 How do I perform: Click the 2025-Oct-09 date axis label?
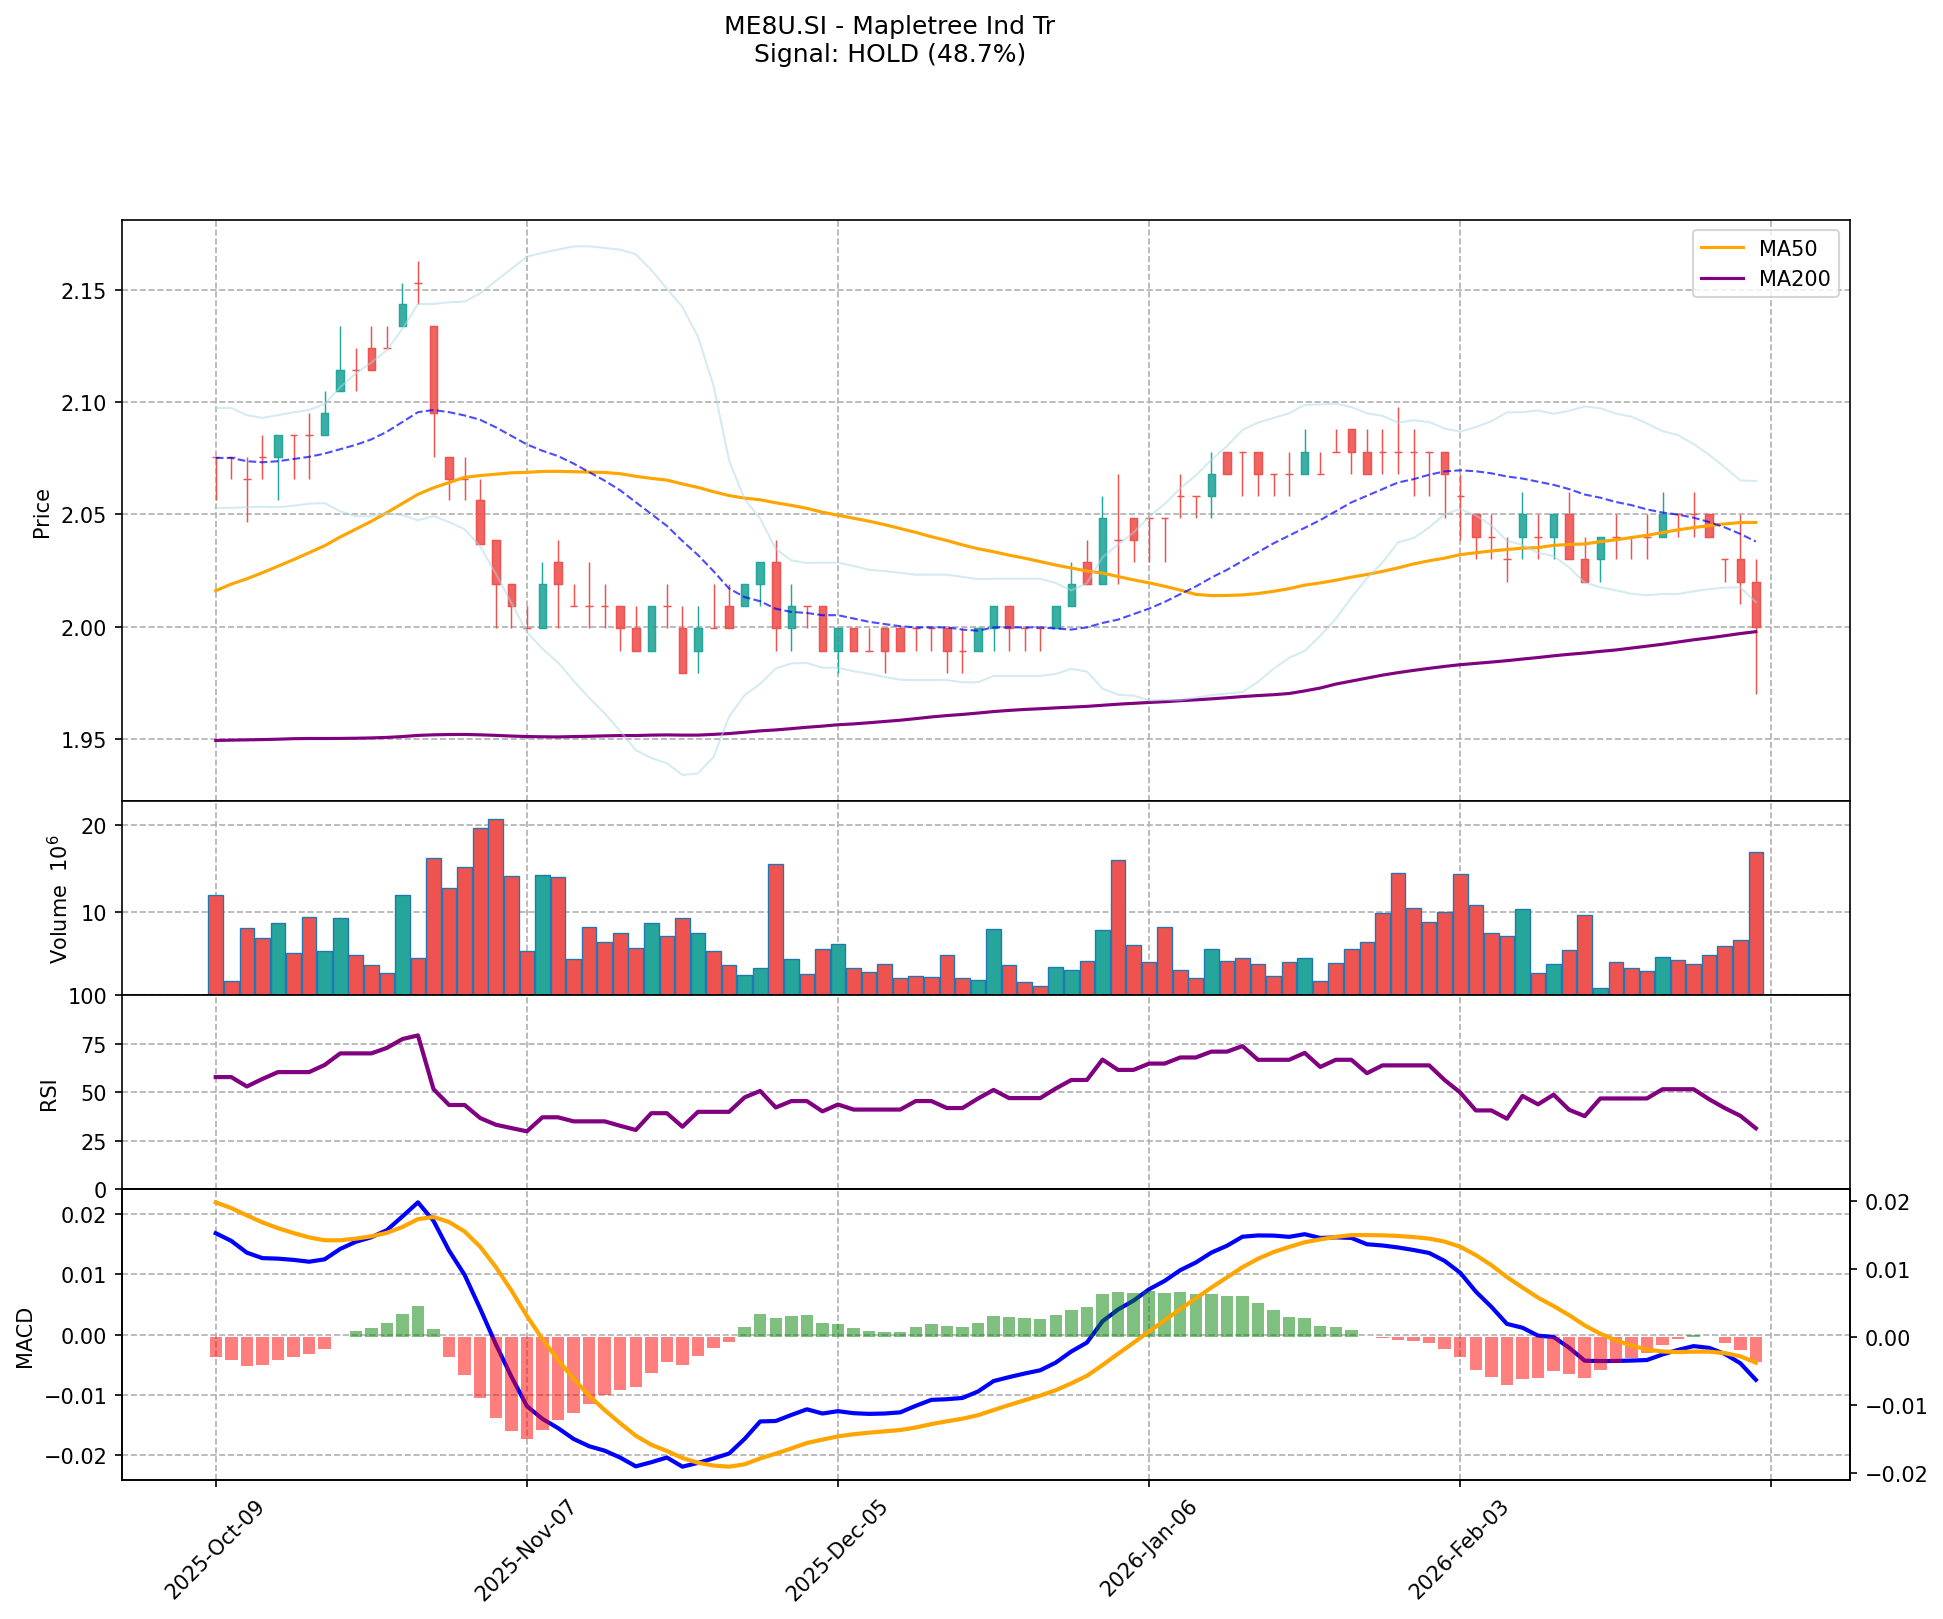point(213,1551)
